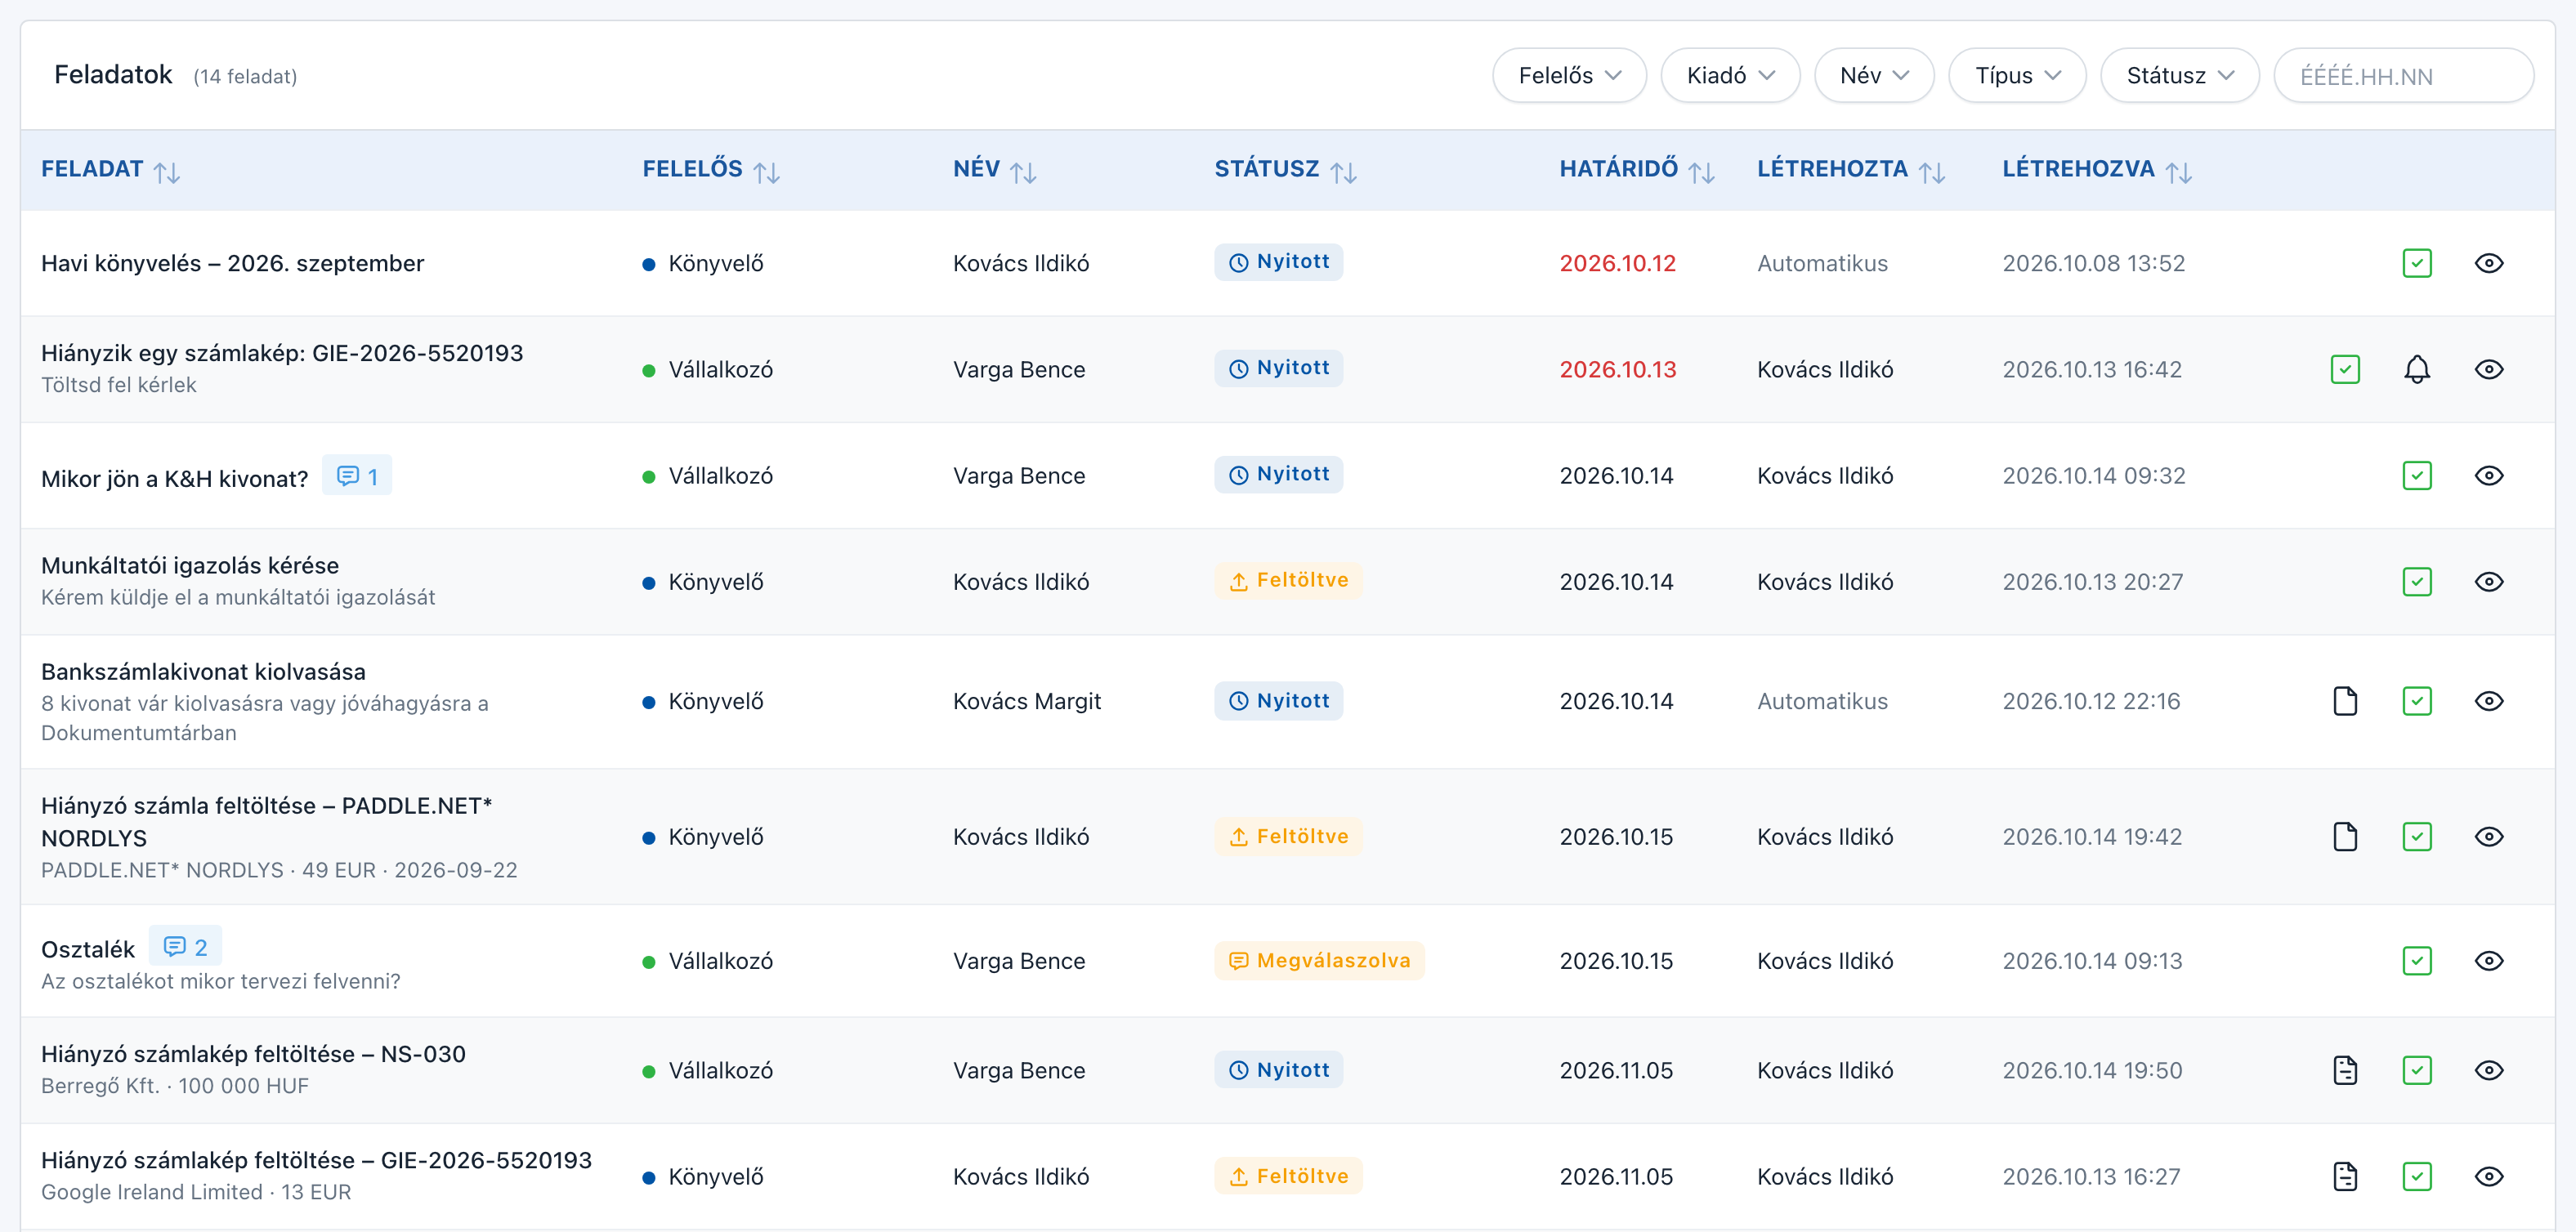View Osztalék task with eye icon

point(2489,961)
